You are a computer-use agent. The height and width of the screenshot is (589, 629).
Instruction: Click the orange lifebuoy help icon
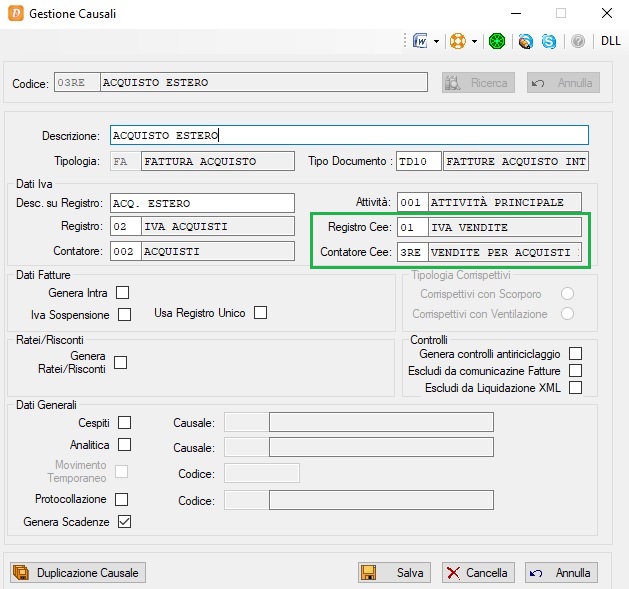point(458,41)
